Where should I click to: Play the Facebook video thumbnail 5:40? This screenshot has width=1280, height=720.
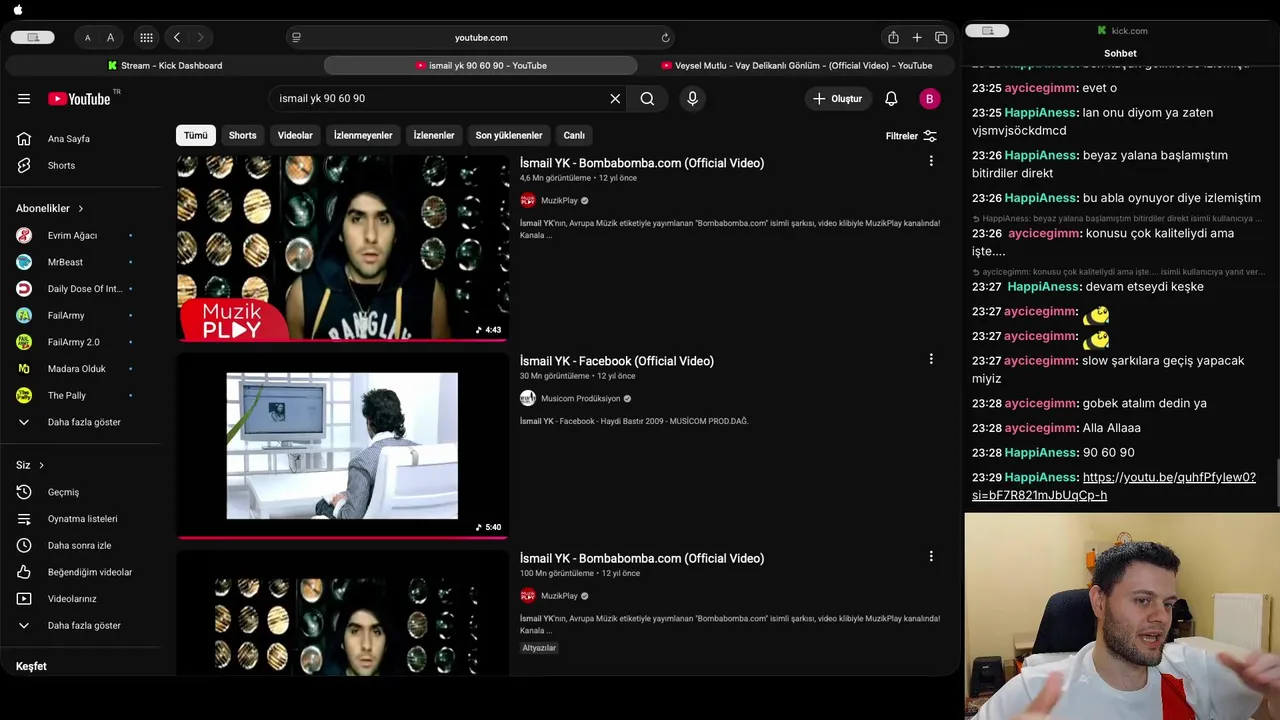click(x=343, y=446)
